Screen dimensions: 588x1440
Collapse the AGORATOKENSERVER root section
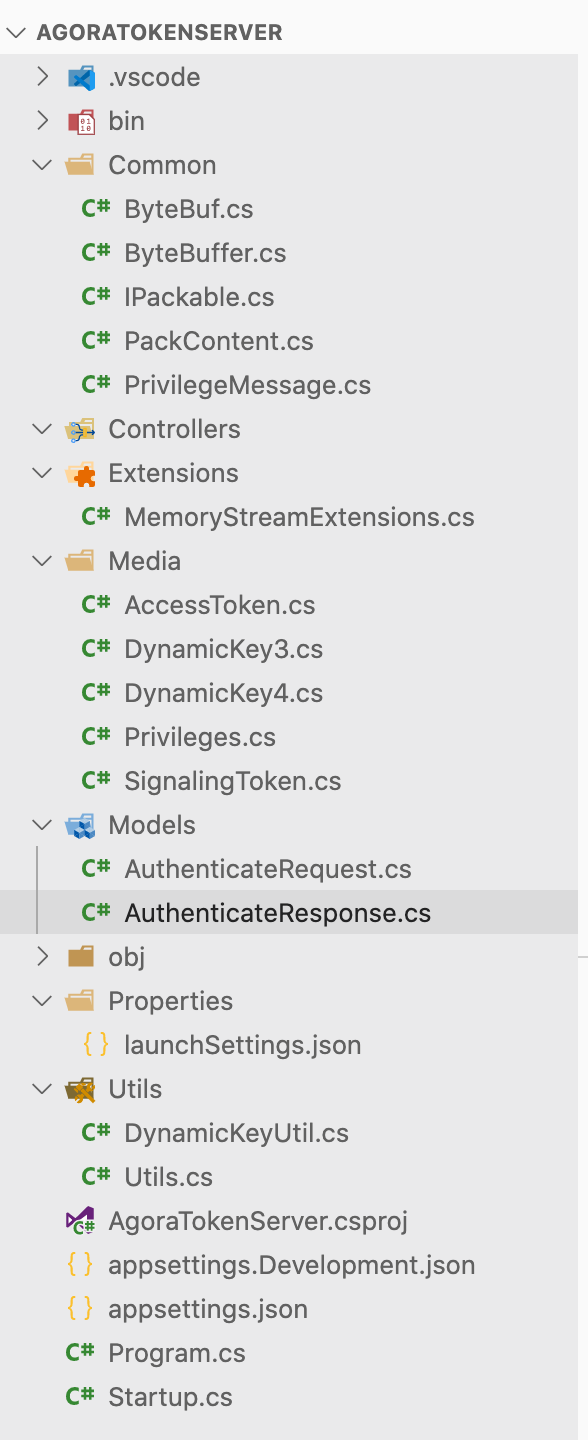17,32
